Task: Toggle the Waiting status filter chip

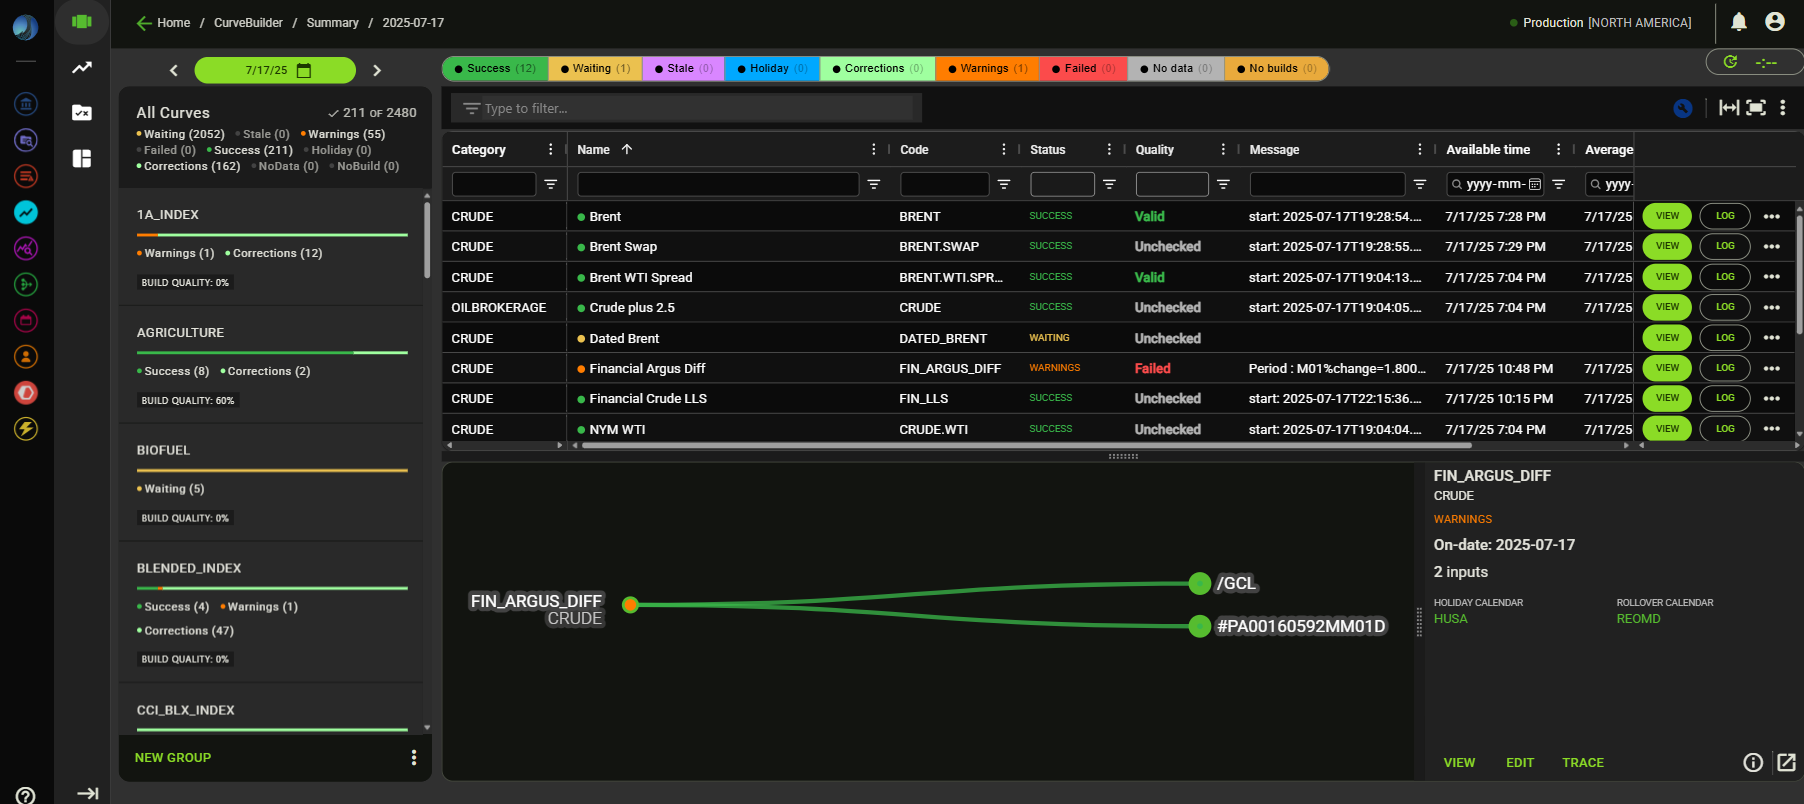Action: click(595, 68)
